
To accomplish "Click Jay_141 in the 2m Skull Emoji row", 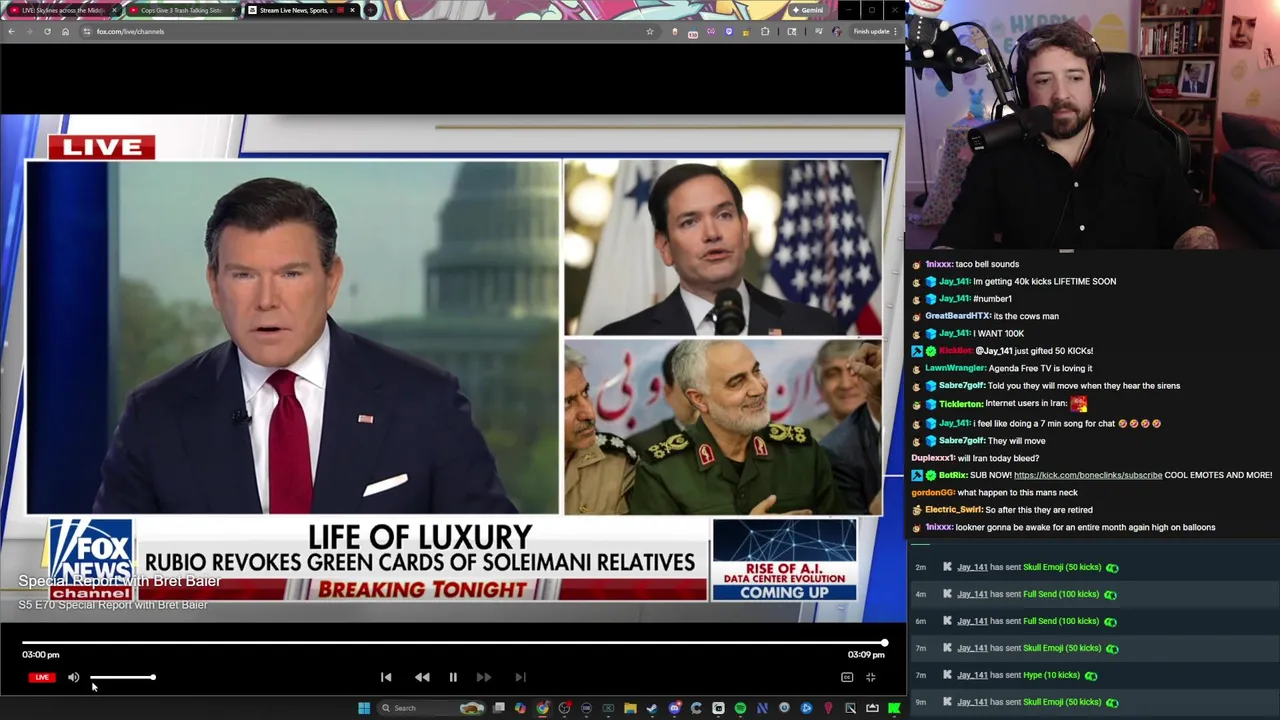I will [972, 567].
